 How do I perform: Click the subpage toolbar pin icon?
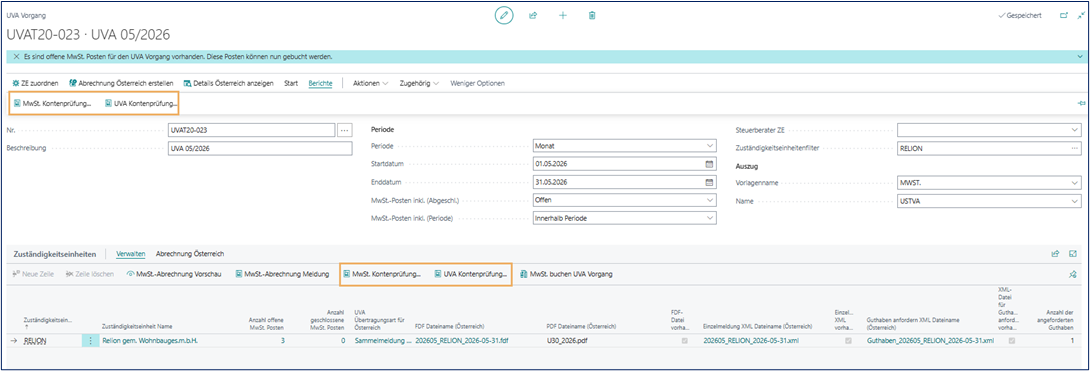pyautogui.click(x=1073, y=274)
